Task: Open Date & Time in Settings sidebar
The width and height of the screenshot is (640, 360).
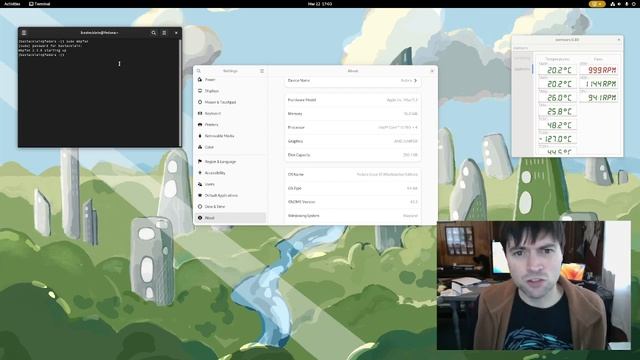Action: [x=230, y=207]
